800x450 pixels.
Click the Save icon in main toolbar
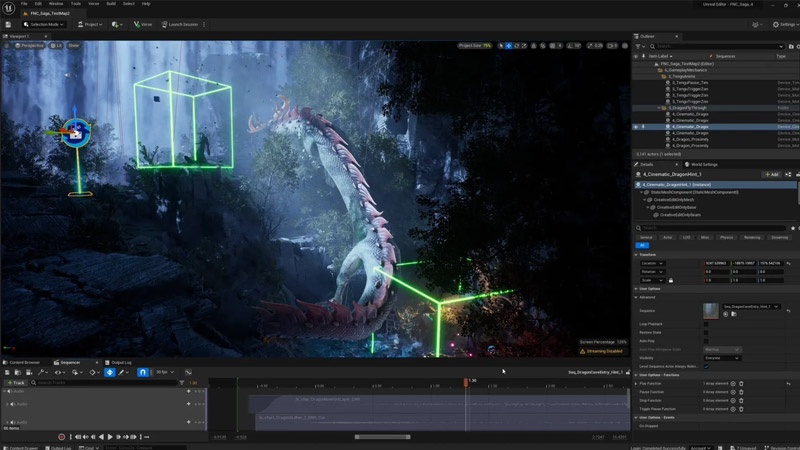click(8, 23)
